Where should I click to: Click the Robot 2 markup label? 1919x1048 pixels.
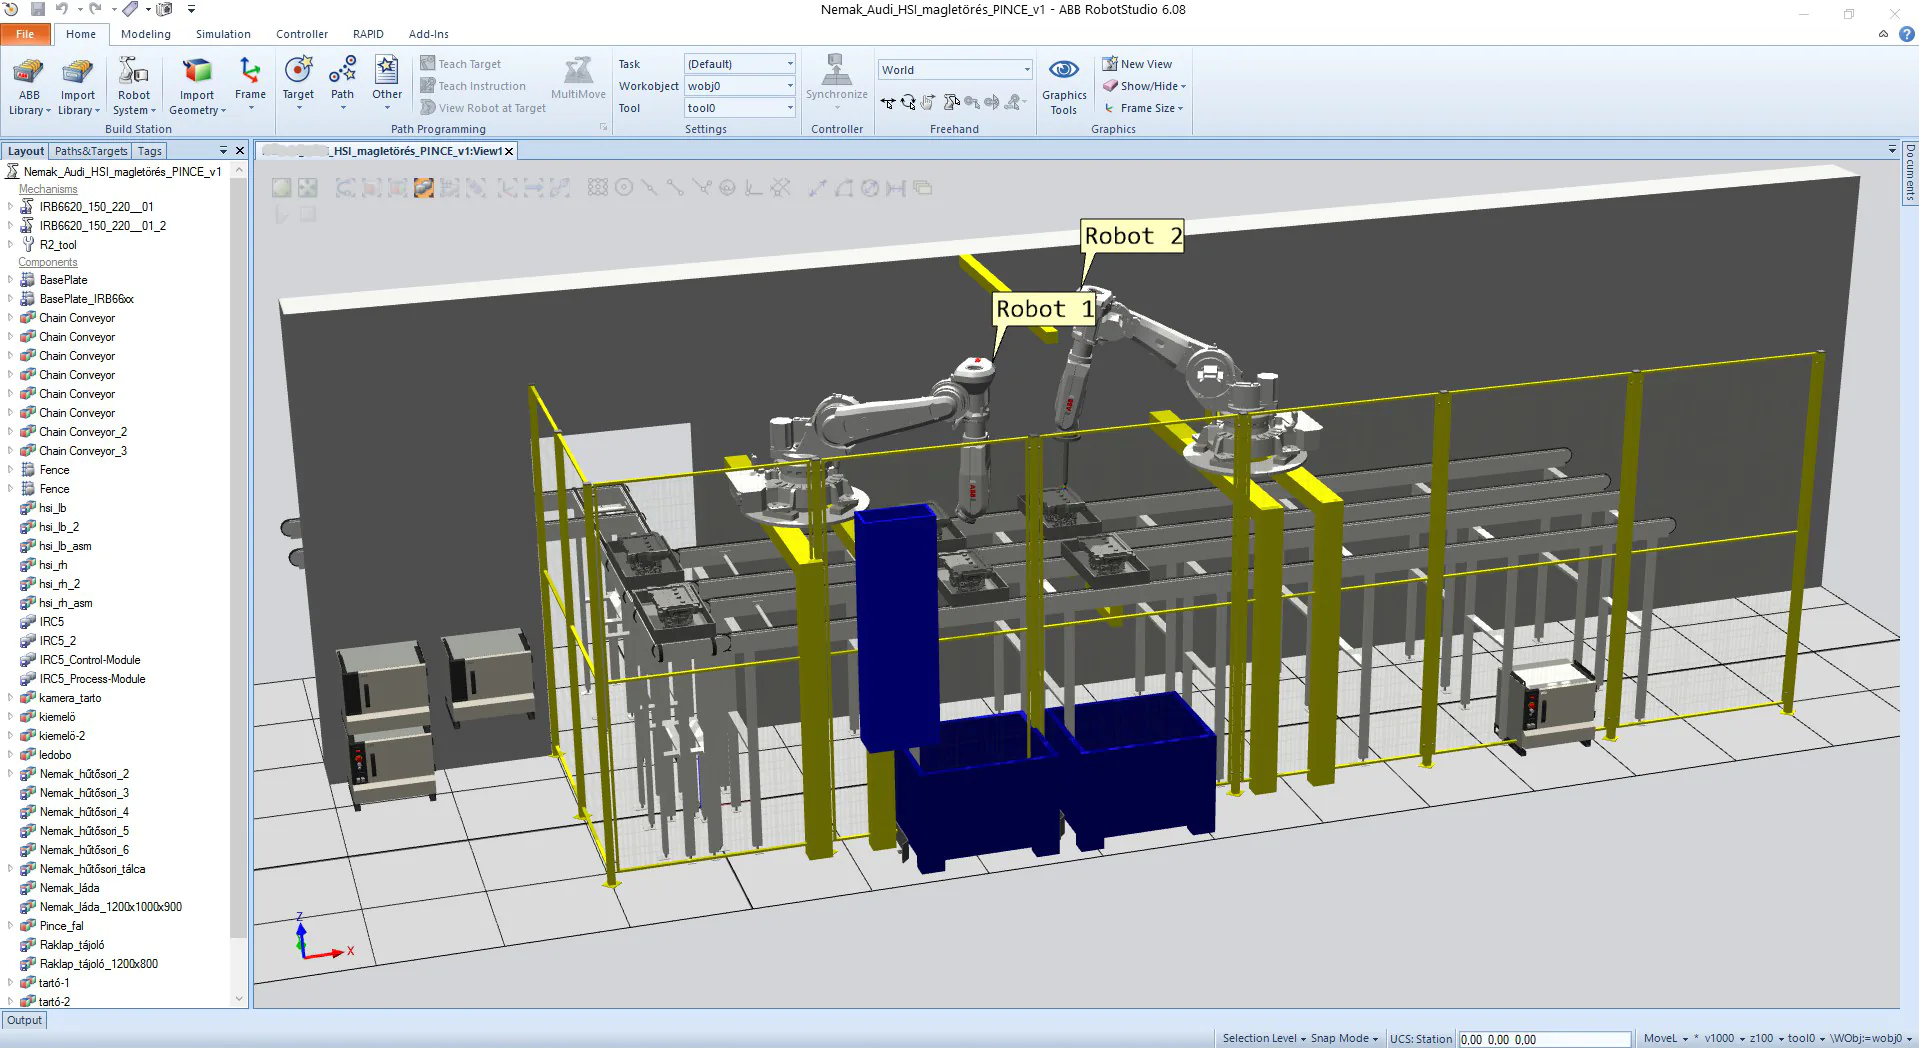pyautogui.click(x=1133, y=236)
